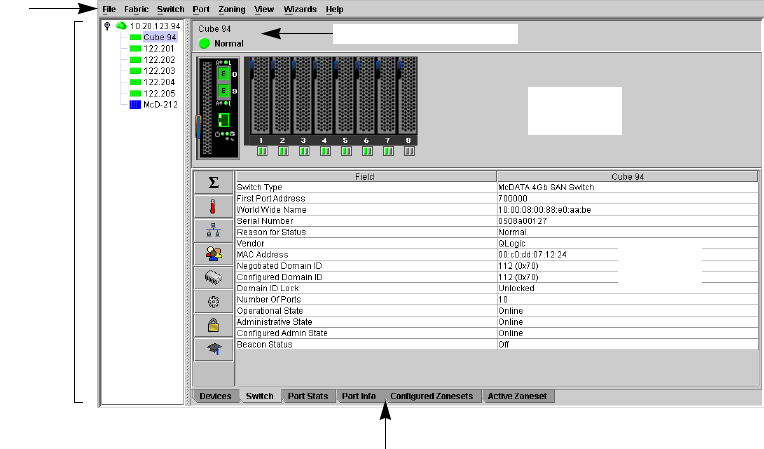The width and height of the screenshot is (764, 449).
Task: Click the padlock security icon button
Action: [213, 325]
